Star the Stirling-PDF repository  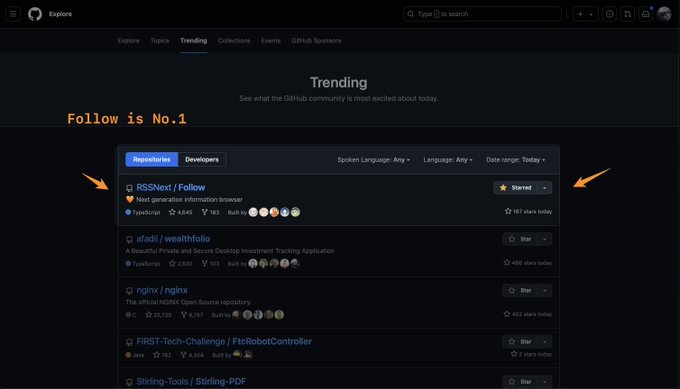520,382
